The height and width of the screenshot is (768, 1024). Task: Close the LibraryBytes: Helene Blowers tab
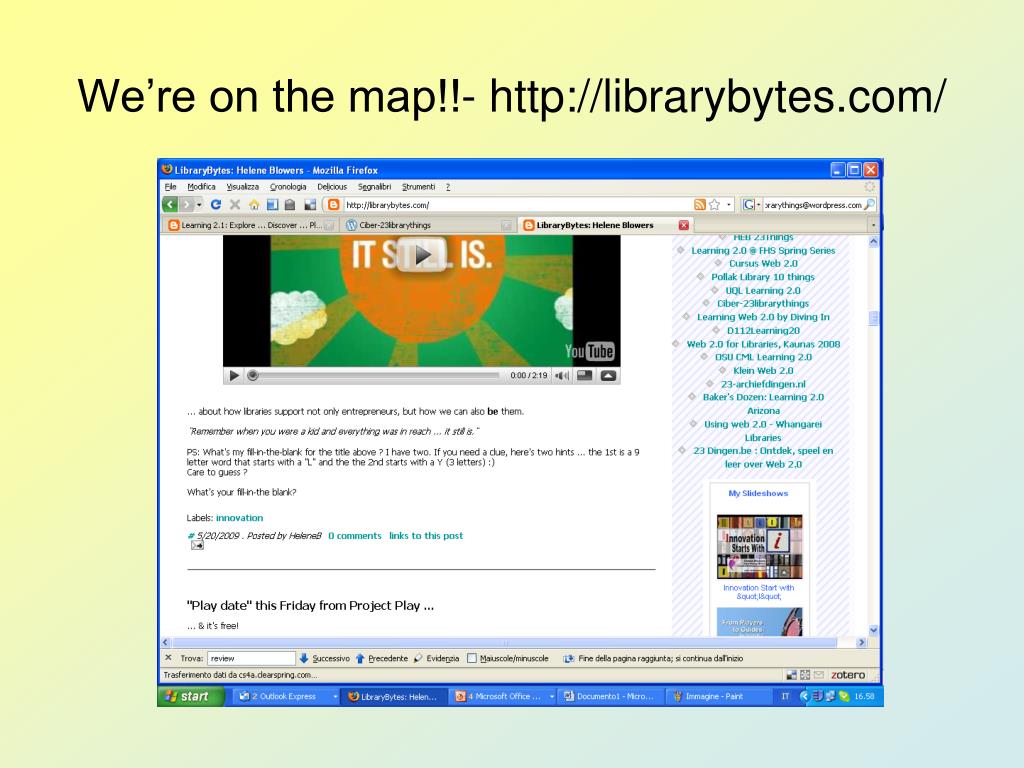pos(684,225)
